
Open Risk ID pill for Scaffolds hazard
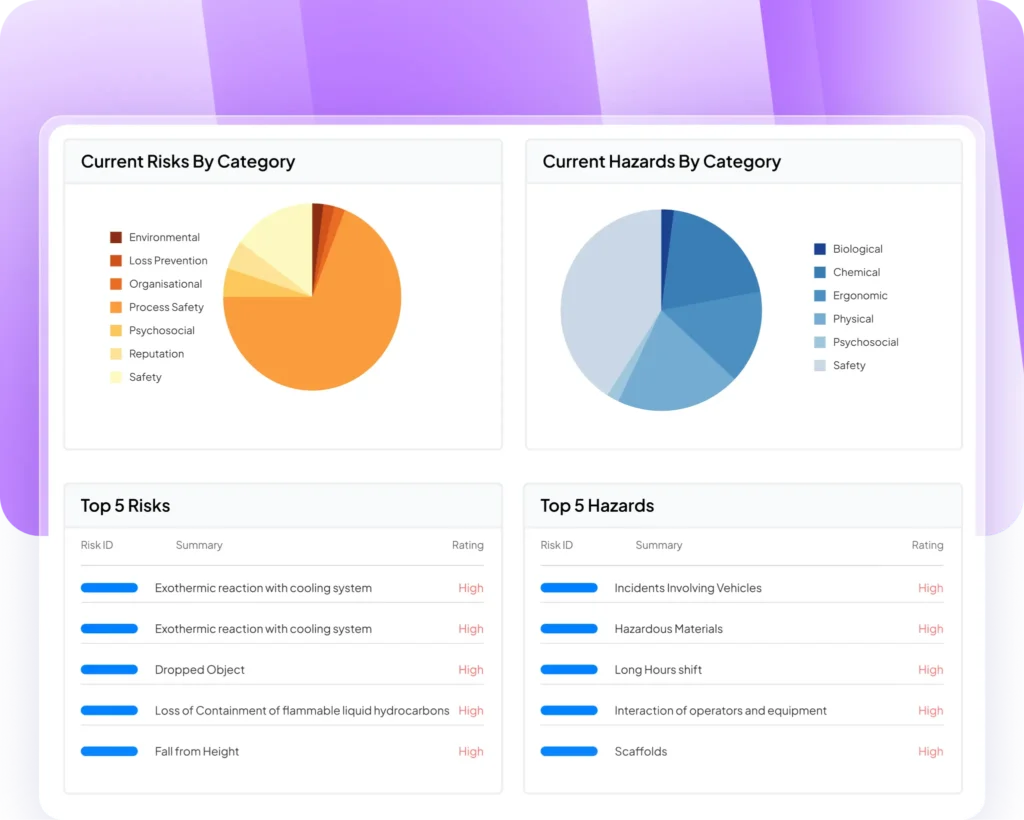click(569, 751)
